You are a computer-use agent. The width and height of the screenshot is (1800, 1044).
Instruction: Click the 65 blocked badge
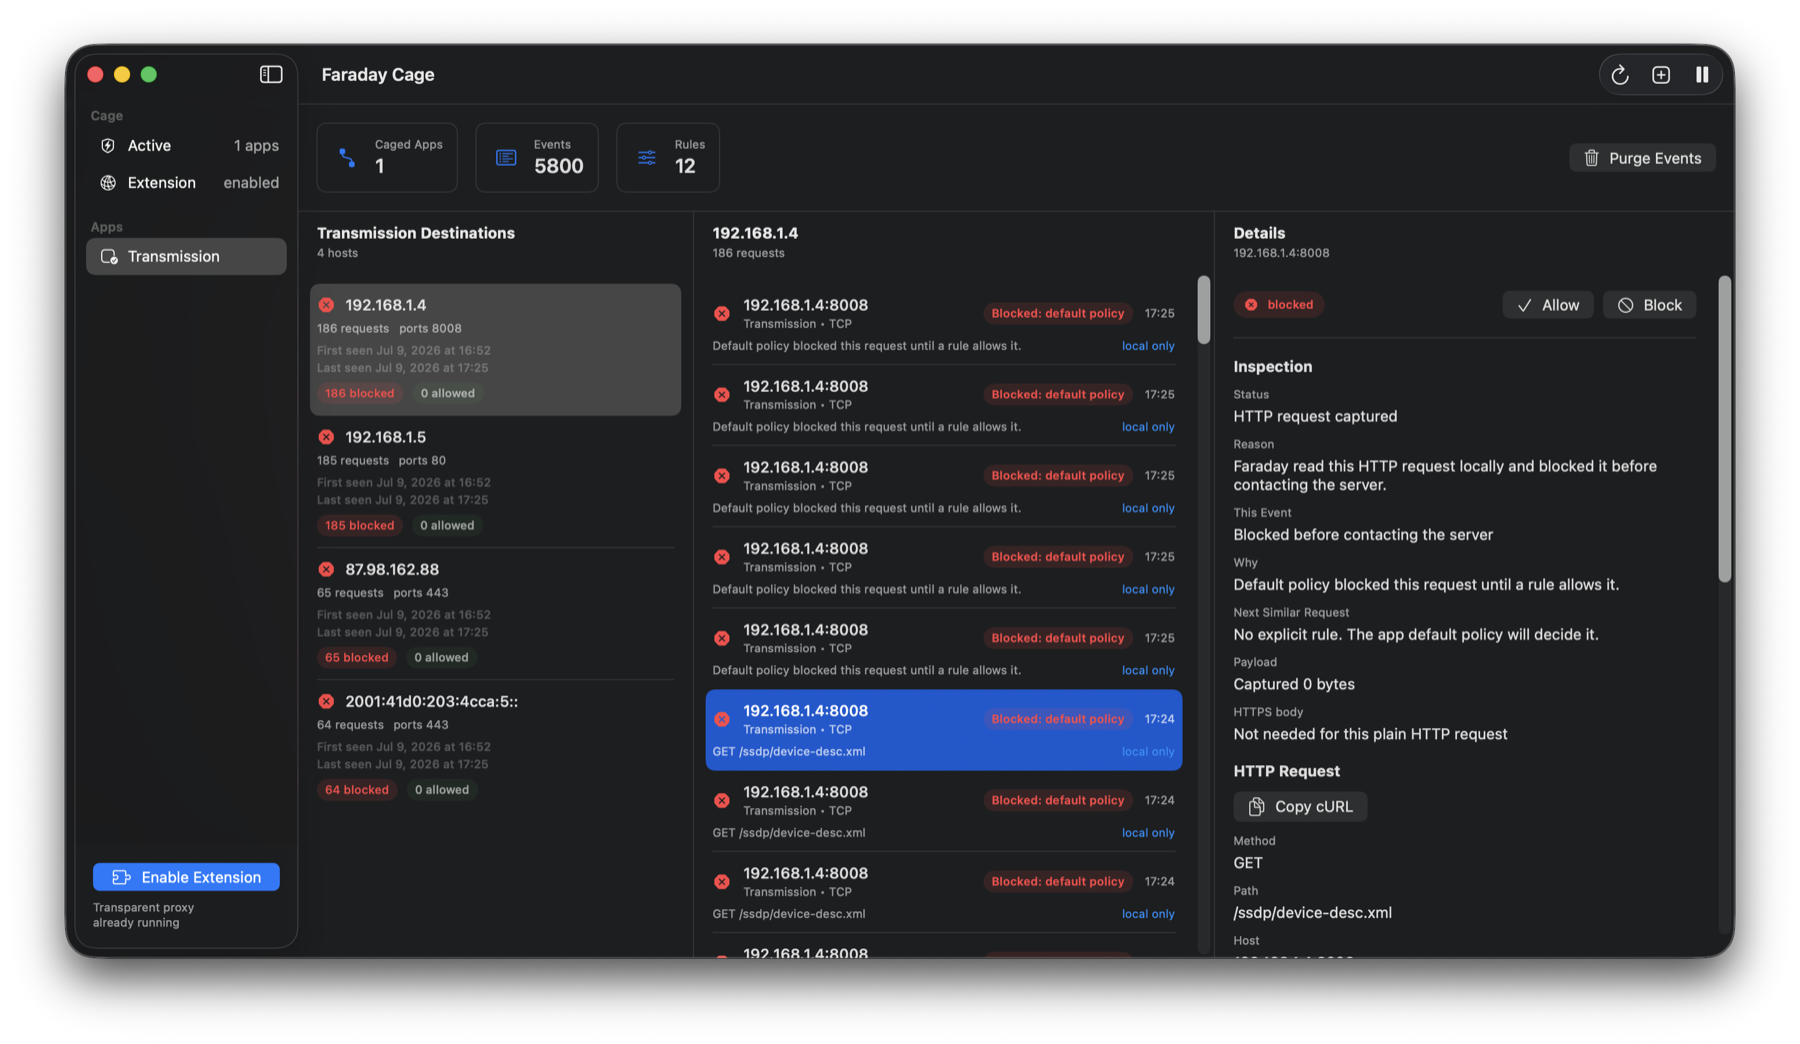356,657
